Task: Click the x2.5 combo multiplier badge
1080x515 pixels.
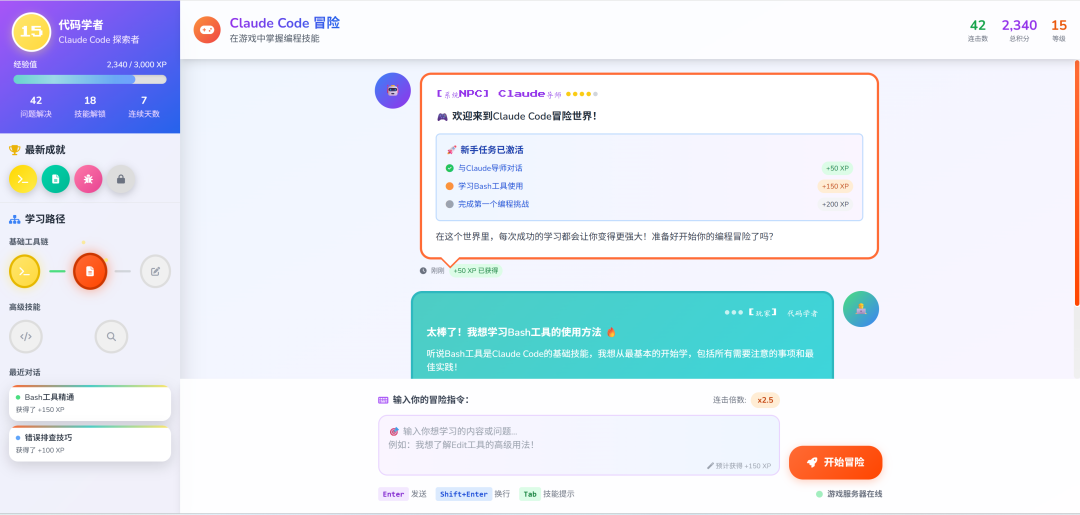Action: (x=765, y=400)
